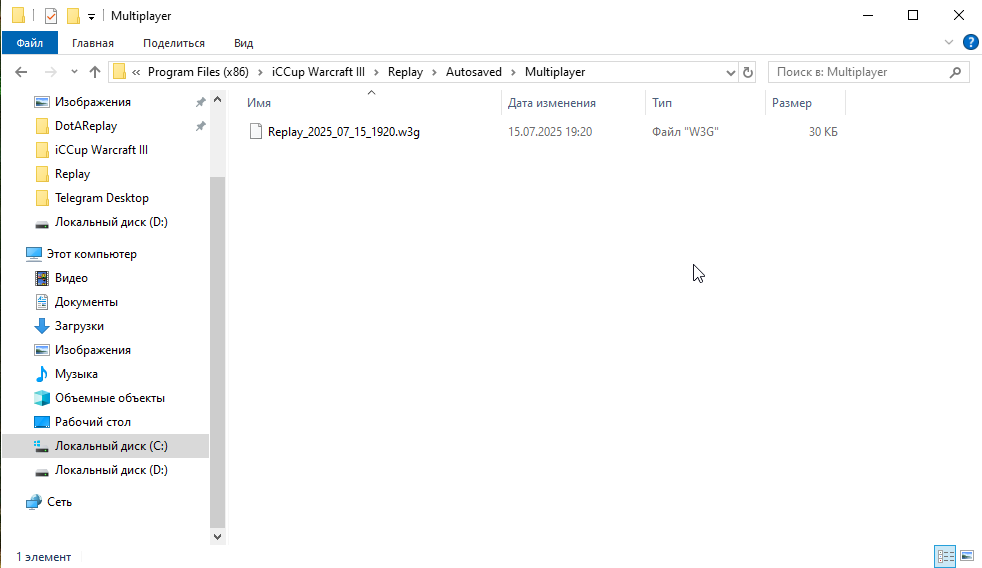The height and width of the screenshot is (568, 982).
Task: Open the Файл ribbon tab
Action: pos(30,43)
